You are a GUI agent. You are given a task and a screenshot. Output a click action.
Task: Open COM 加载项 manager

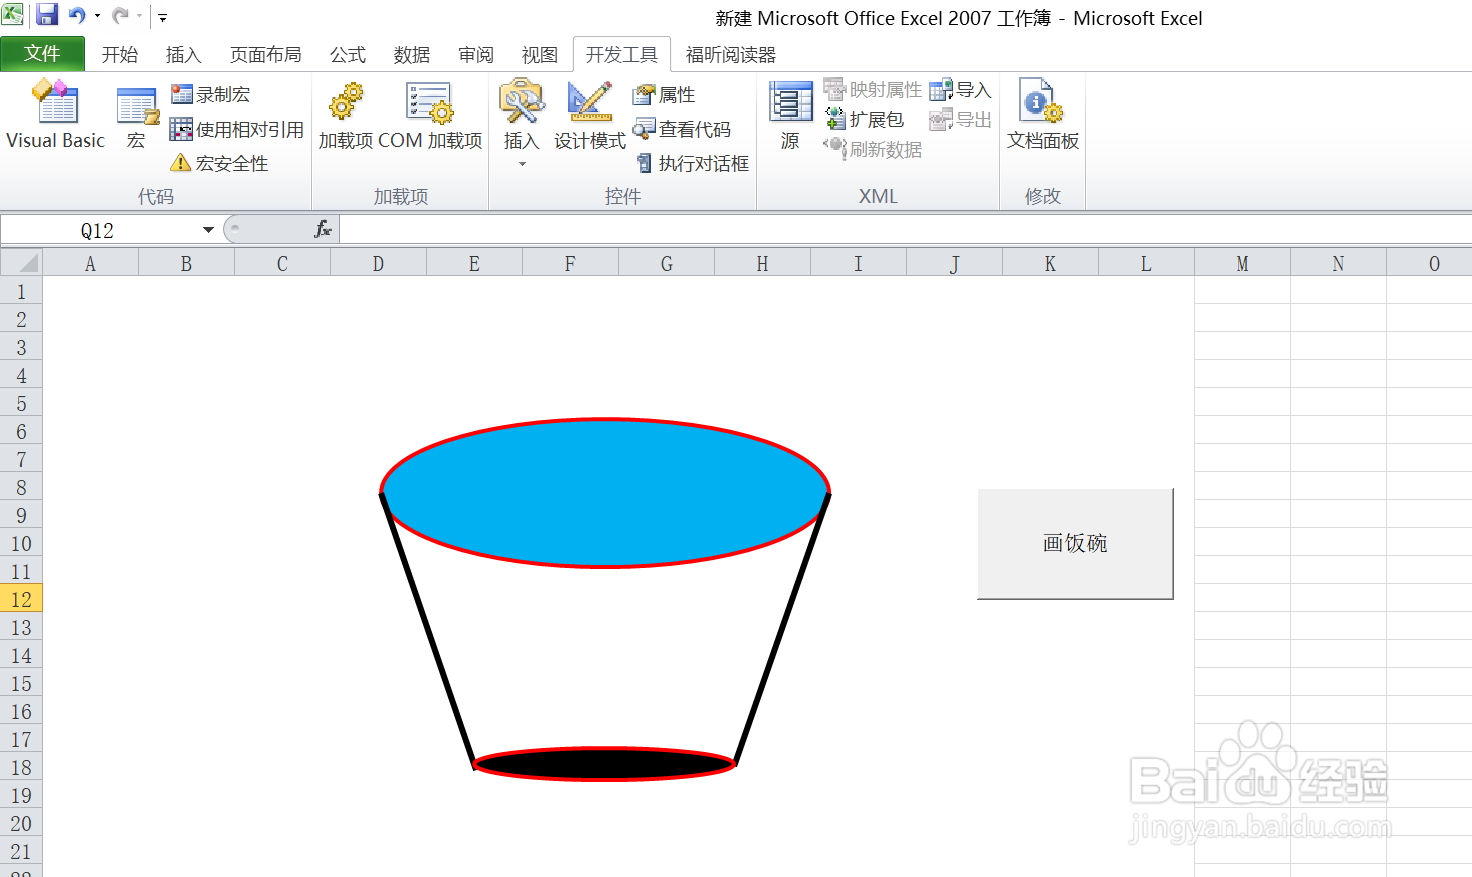pyautogui.click(x=428, y=115)
